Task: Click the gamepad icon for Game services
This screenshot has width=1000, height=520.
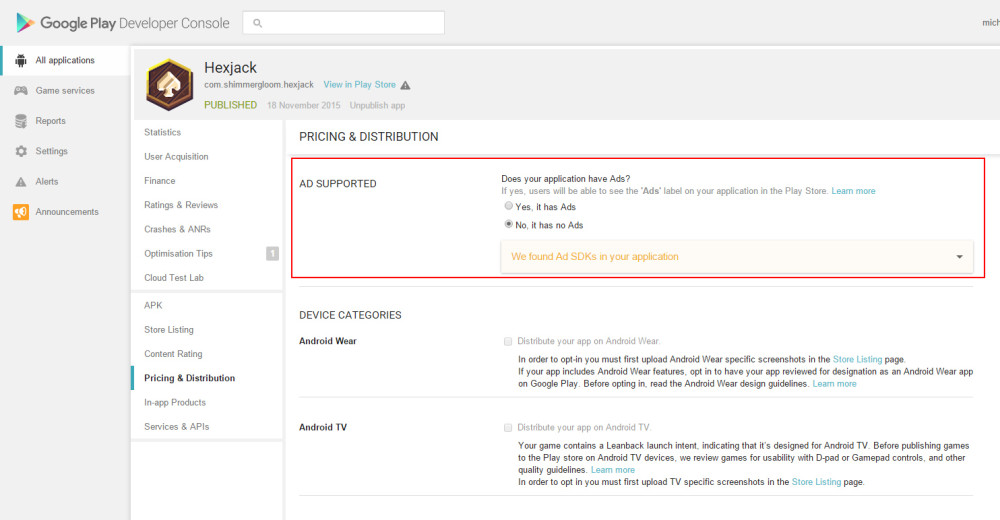Action: click(21, 91)
